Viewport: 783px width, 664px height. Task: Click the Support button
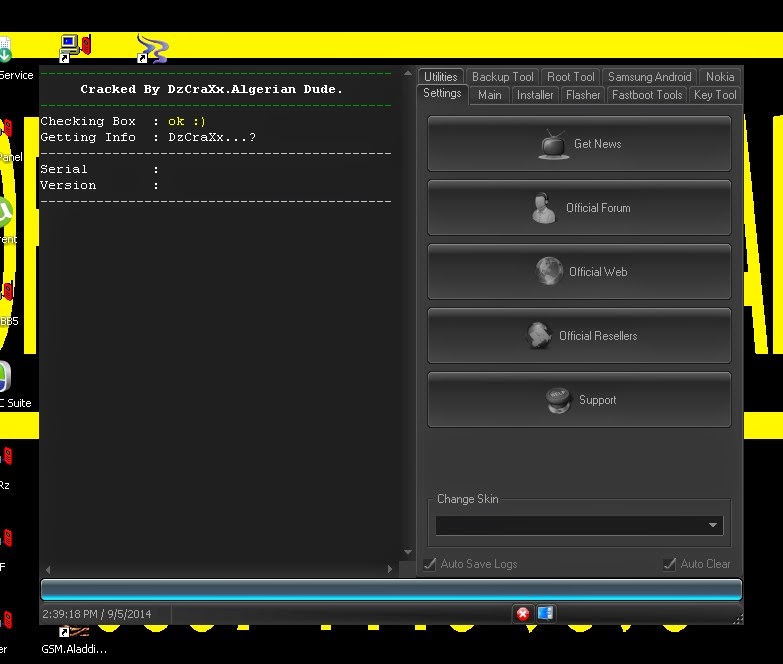579,399
